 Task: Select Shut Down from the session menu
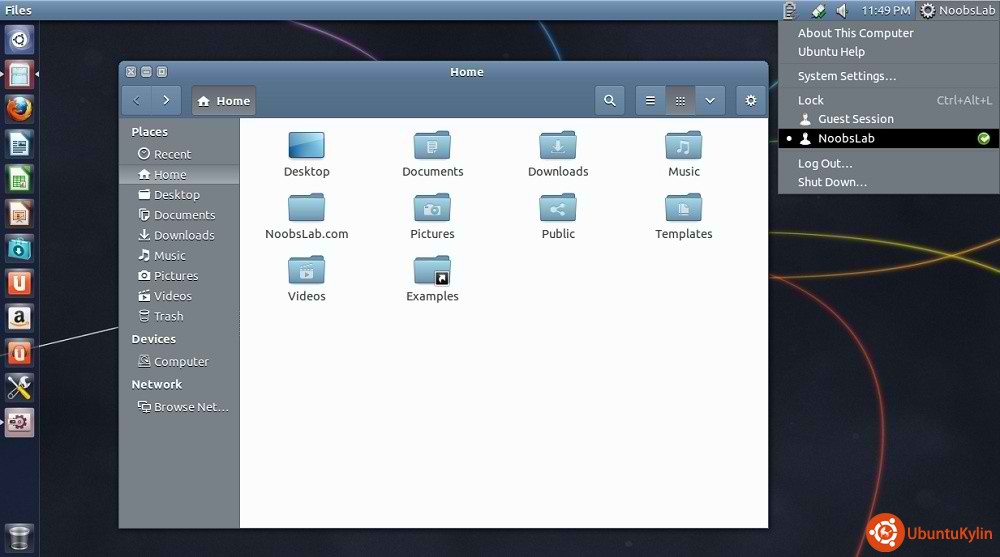click(x=832, y=182)
